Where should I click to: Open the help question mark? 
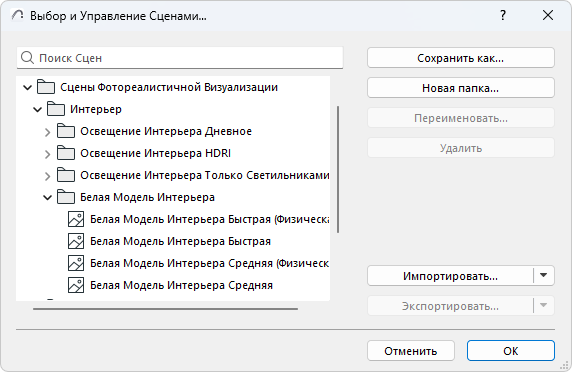(503, 15)
